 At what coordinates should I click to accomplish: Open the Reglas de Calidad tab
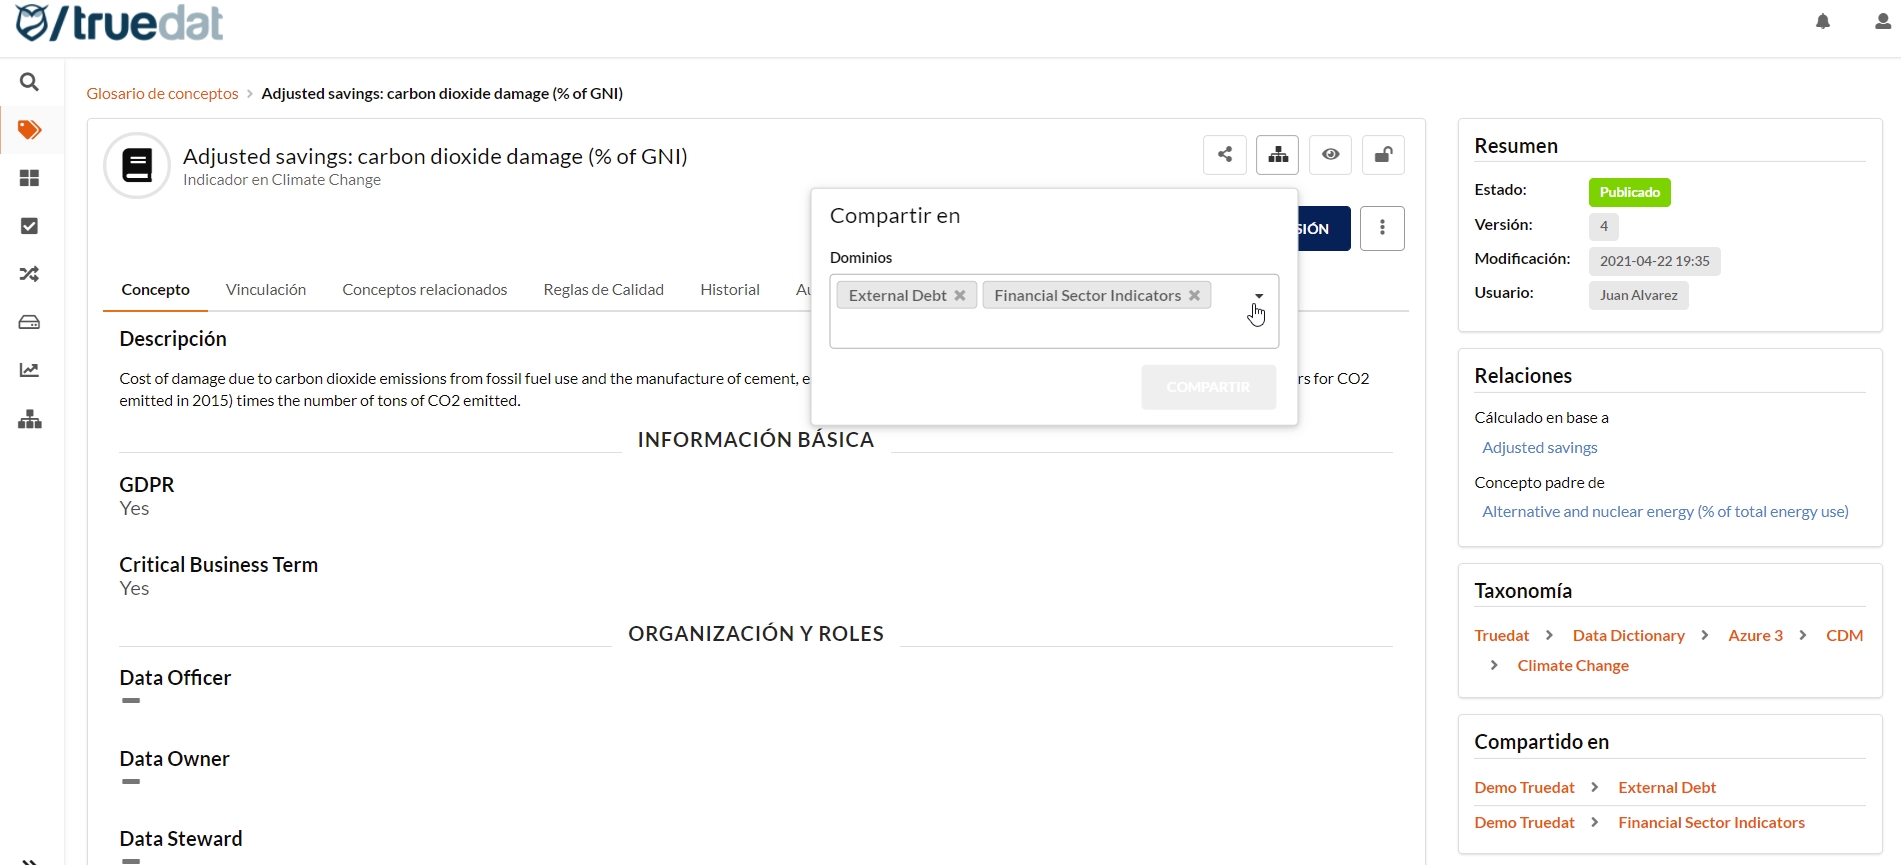[603, 290]
